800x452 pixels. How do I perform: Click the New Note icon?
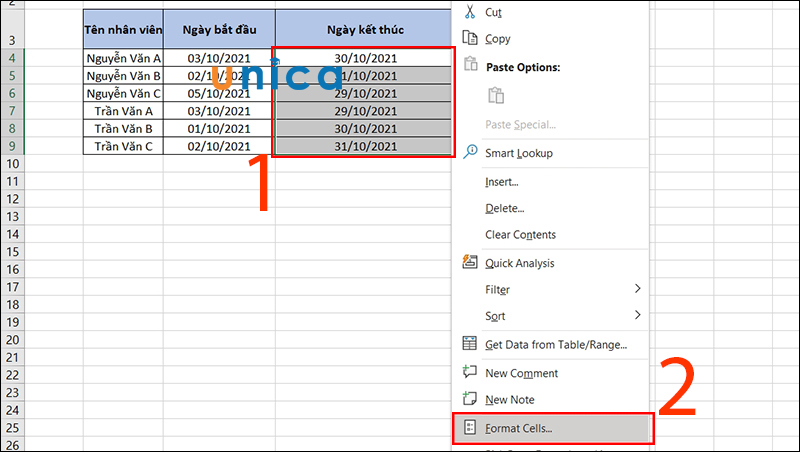click(469, 399)
